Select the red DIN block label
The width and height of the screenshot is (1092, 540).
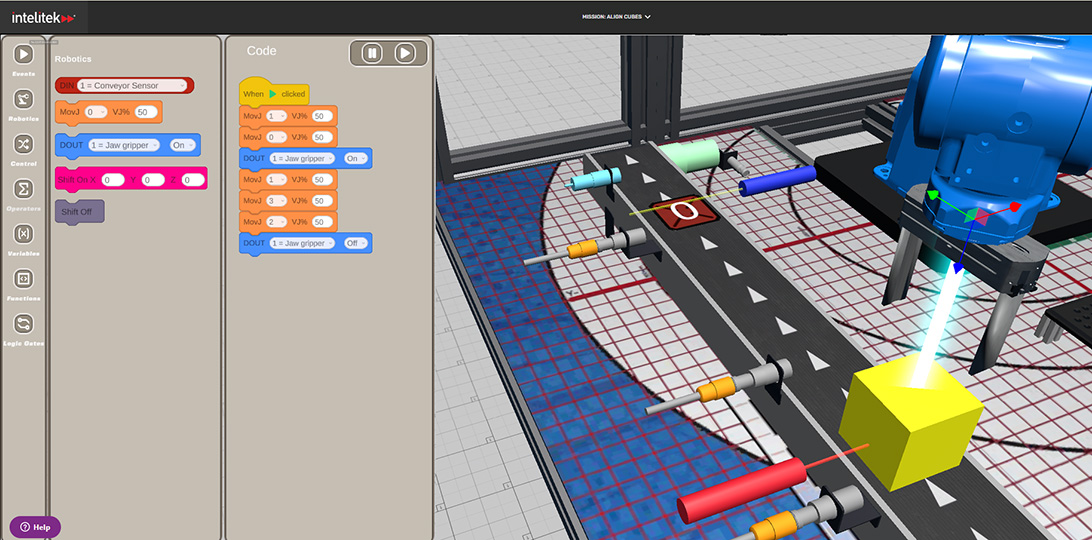pos(67,86)
